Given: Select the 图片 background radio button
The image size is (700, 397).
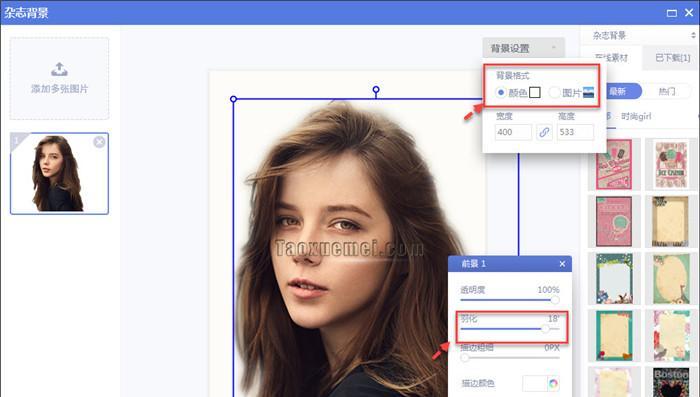Looking at the screenshot, I should tap(554, 92).
